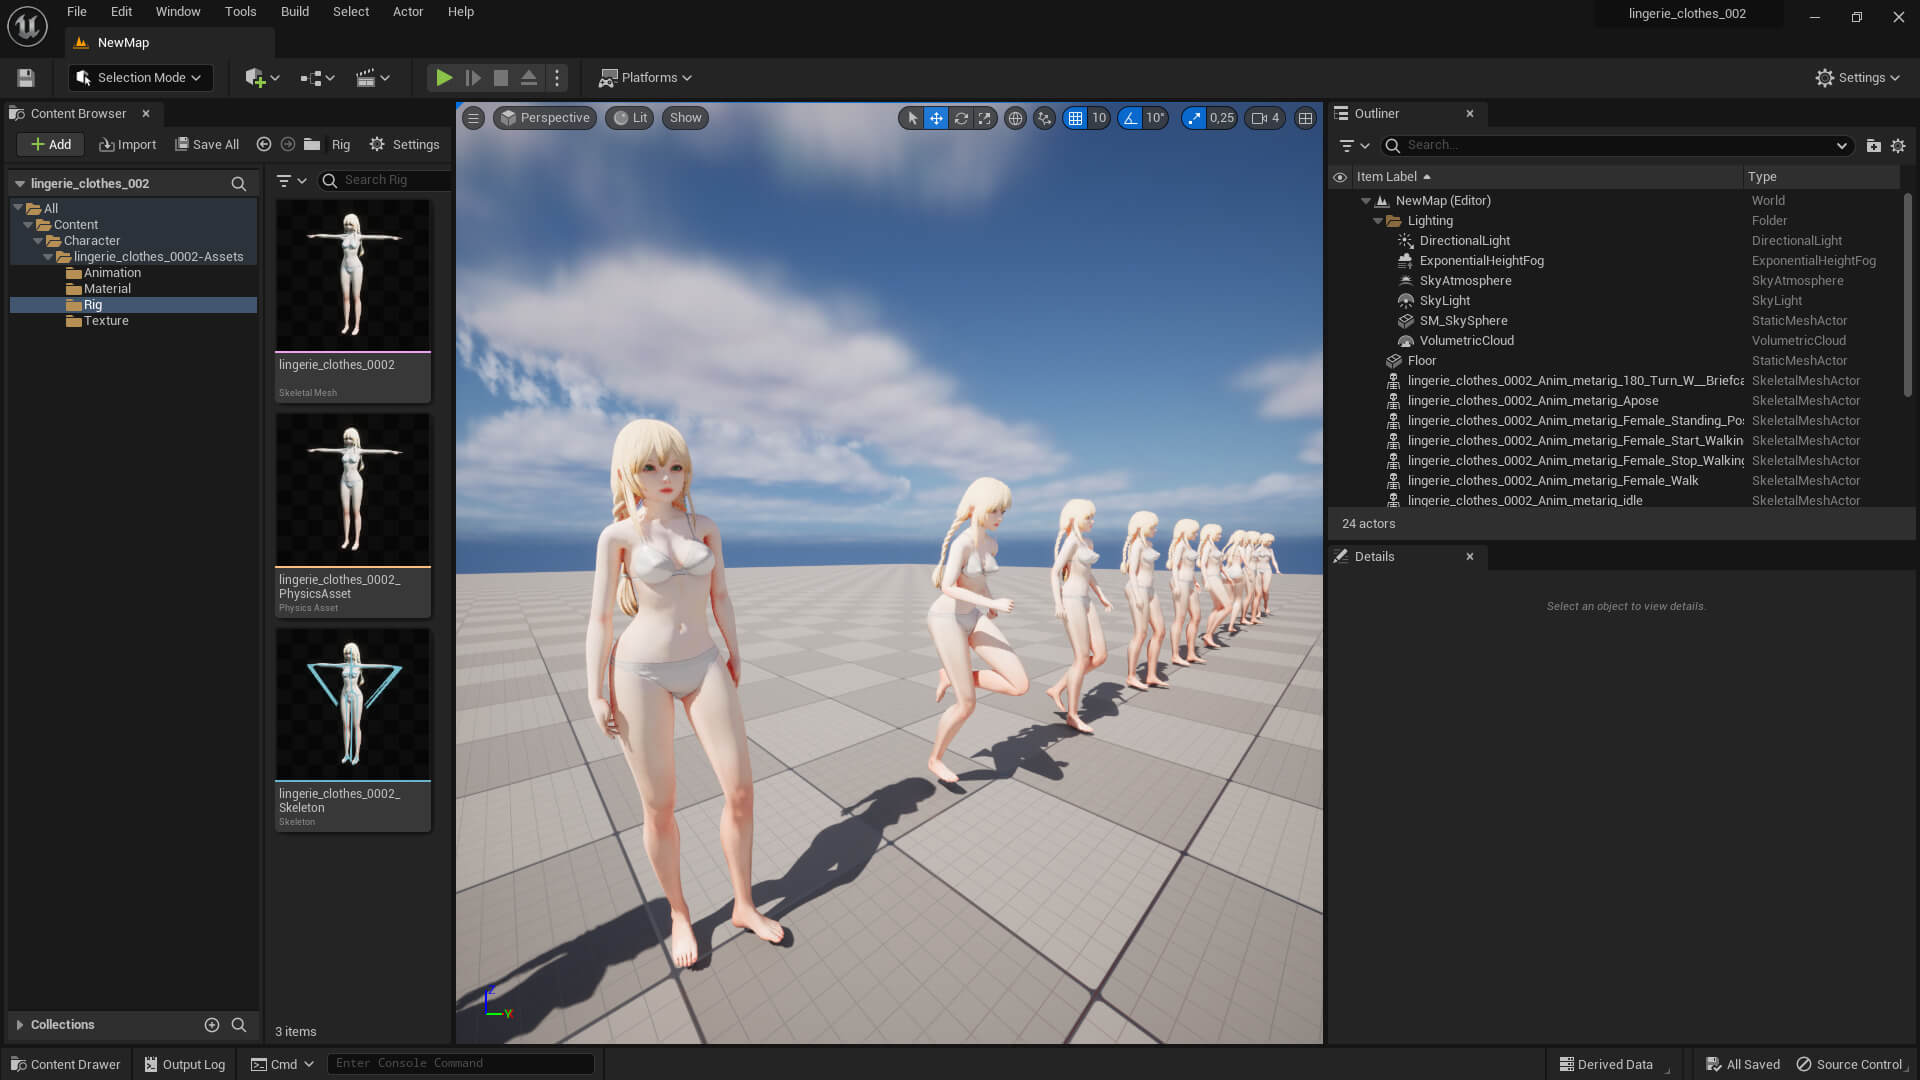Click the Import button in Content Browser

point(128,145)
